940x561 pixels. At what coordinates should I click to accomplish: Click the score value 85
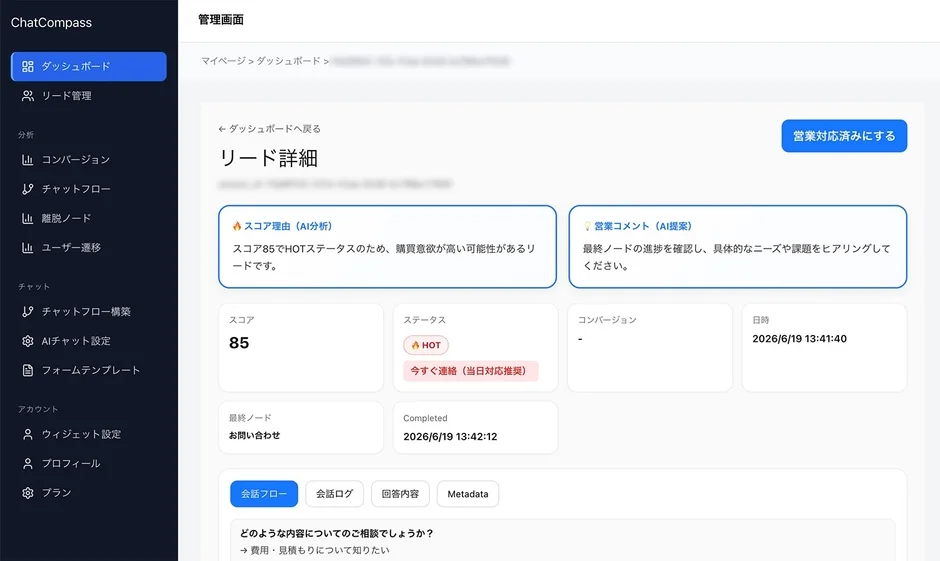[x=239, y=343]
